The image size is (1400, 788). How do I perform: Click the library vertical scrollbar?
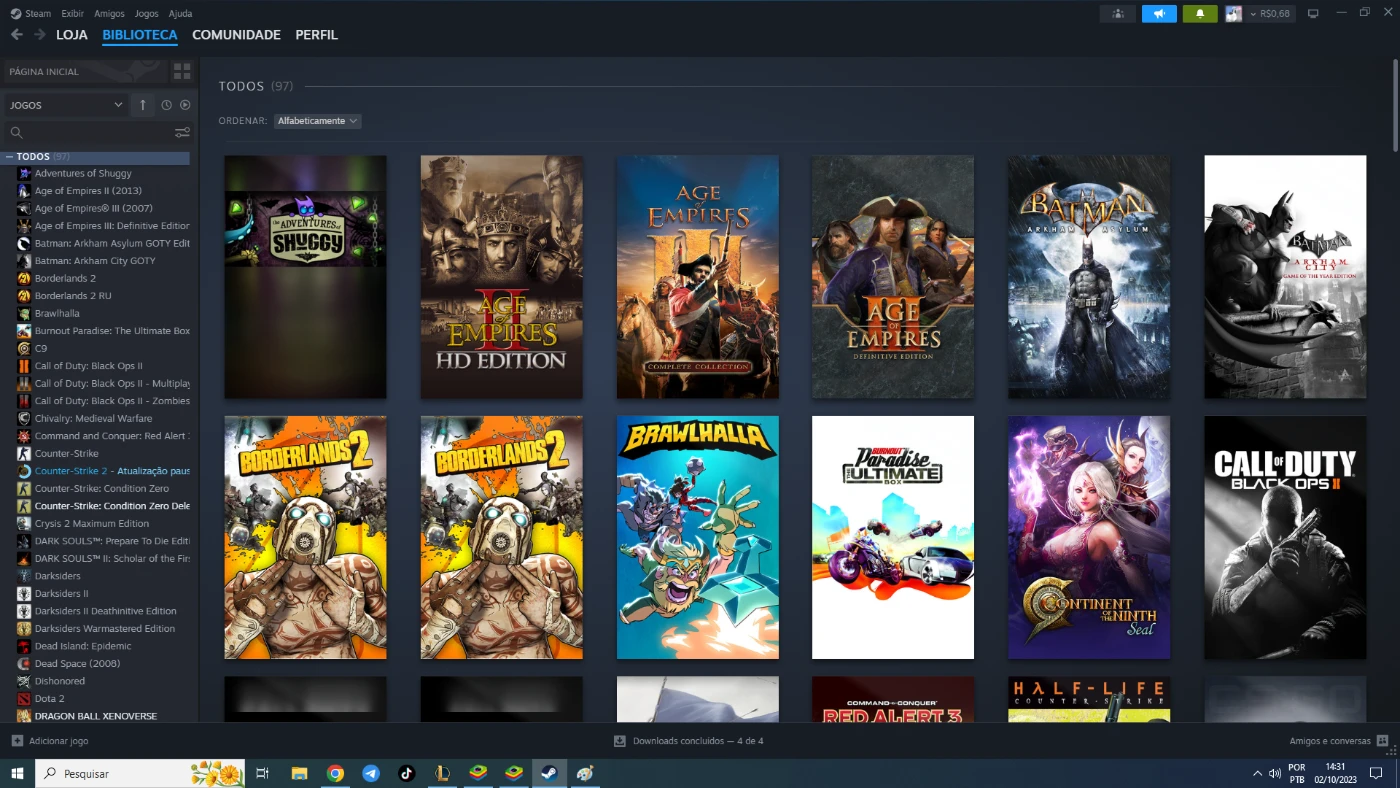click(1395, 105)
